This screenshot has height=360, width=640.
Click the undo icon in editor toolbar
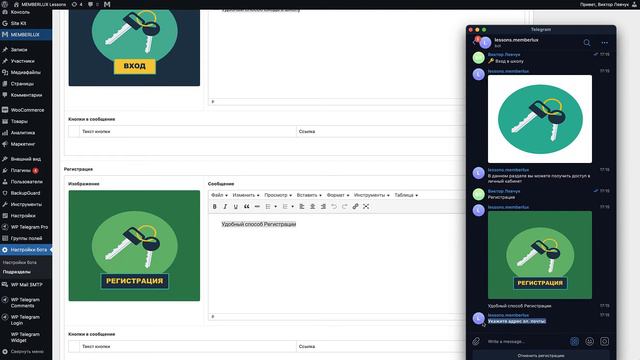(x=334, y=207)
